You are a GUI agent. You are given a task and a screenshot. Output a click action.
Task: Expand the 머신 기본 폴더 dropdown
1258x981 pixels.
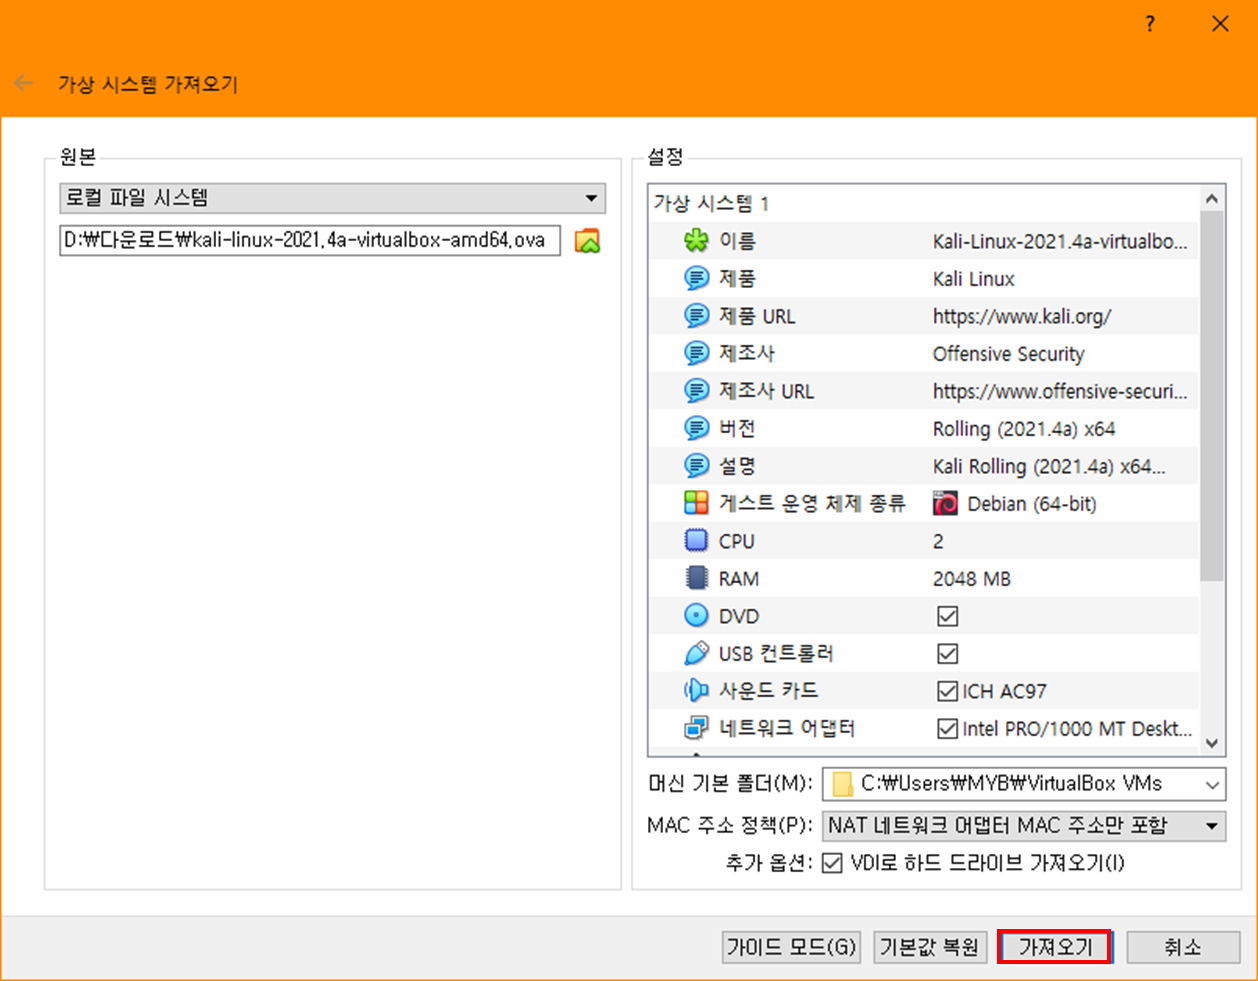1211,784
